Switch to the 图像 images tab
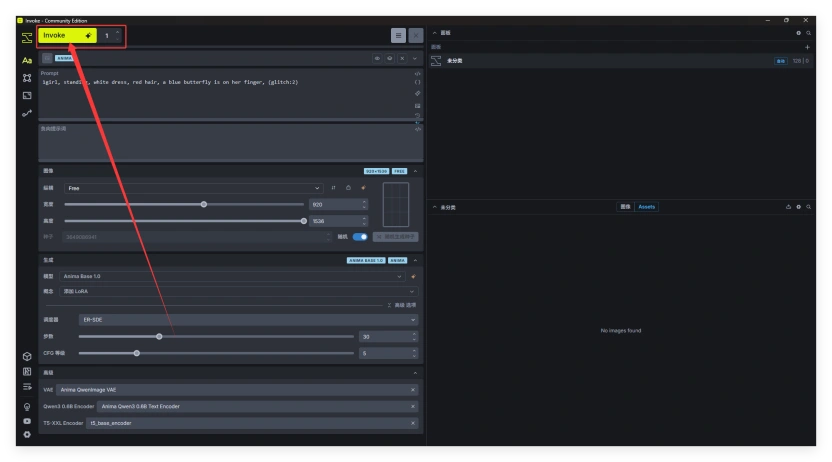Screen dimensions: 832x462 coord(625,207)
